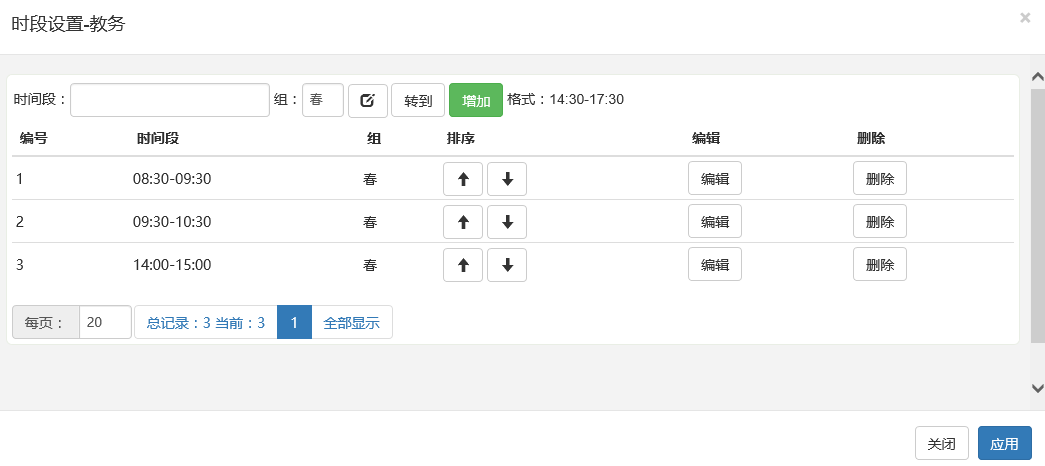The height and width of the screenshot is (466, 1045).
Task: Close the dialog with the X icon
Action: click(1025, 18)
